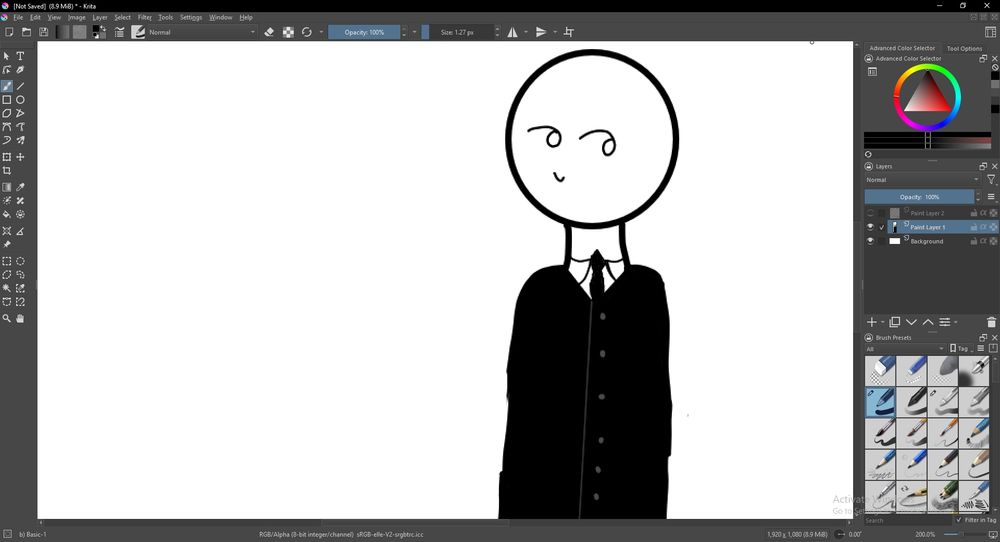
Task: Open layers panel options menu
Action: [991, 197]
